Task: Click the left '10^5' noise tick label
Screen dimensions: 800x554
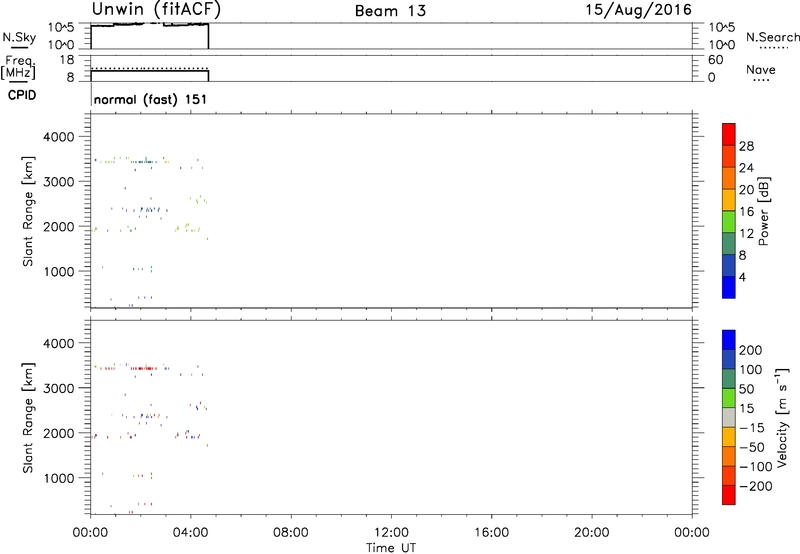Action: [61, 28]
